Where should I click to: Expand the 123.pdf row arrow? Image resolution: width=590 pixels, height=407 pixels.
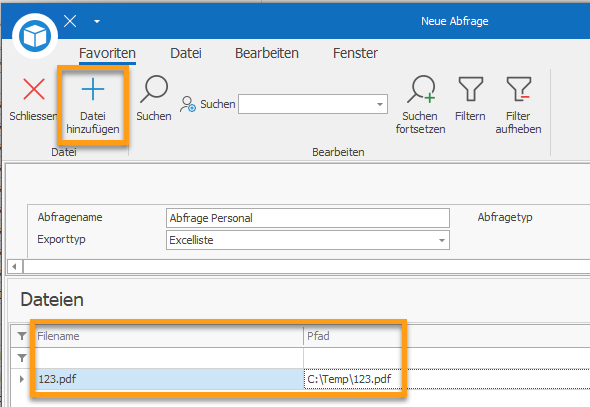point(21,379)
